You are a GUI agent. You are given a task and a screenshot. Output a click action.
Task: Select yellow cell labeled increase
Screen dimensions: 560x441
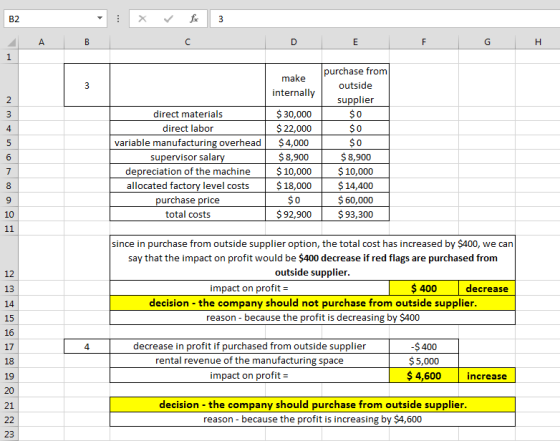(x=487, y=376)
